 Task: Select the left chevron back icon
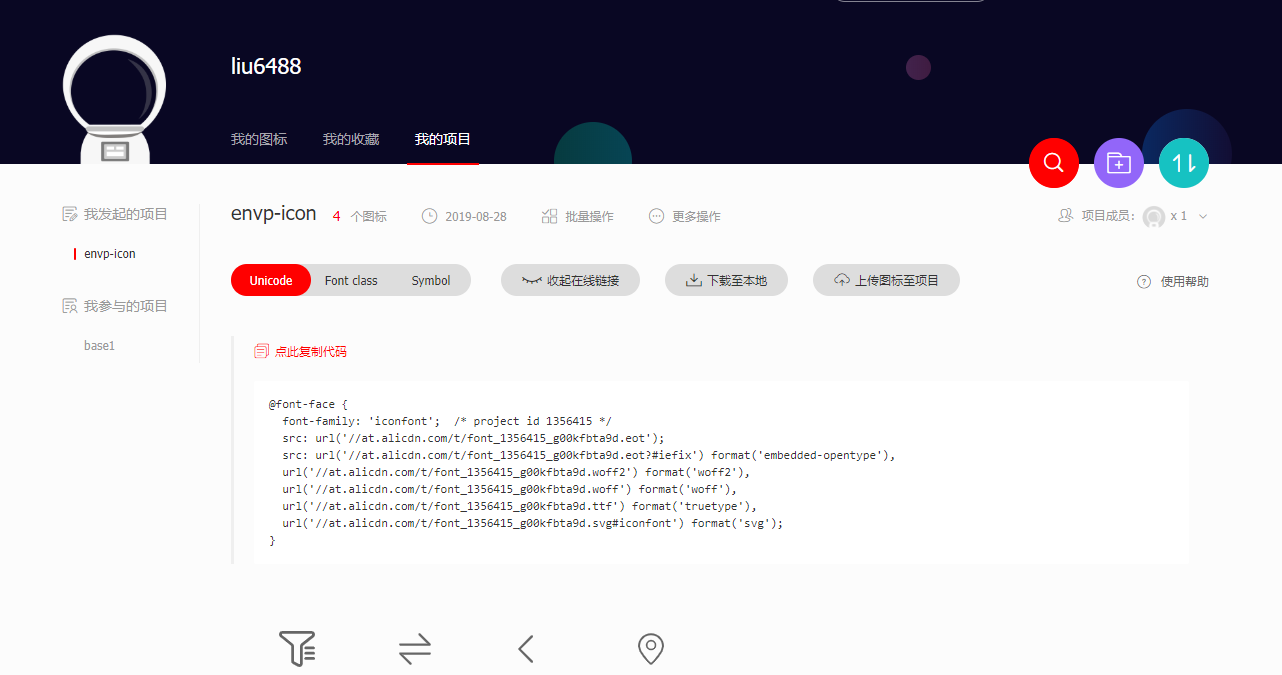click(x=526, y=649)
